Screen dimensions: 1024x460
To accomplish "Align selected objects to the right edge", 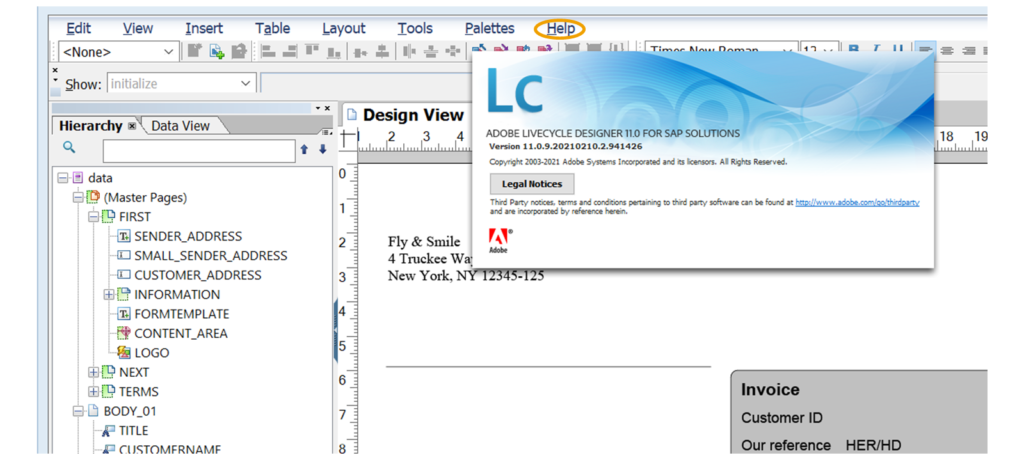I will [x=290, y=51].
